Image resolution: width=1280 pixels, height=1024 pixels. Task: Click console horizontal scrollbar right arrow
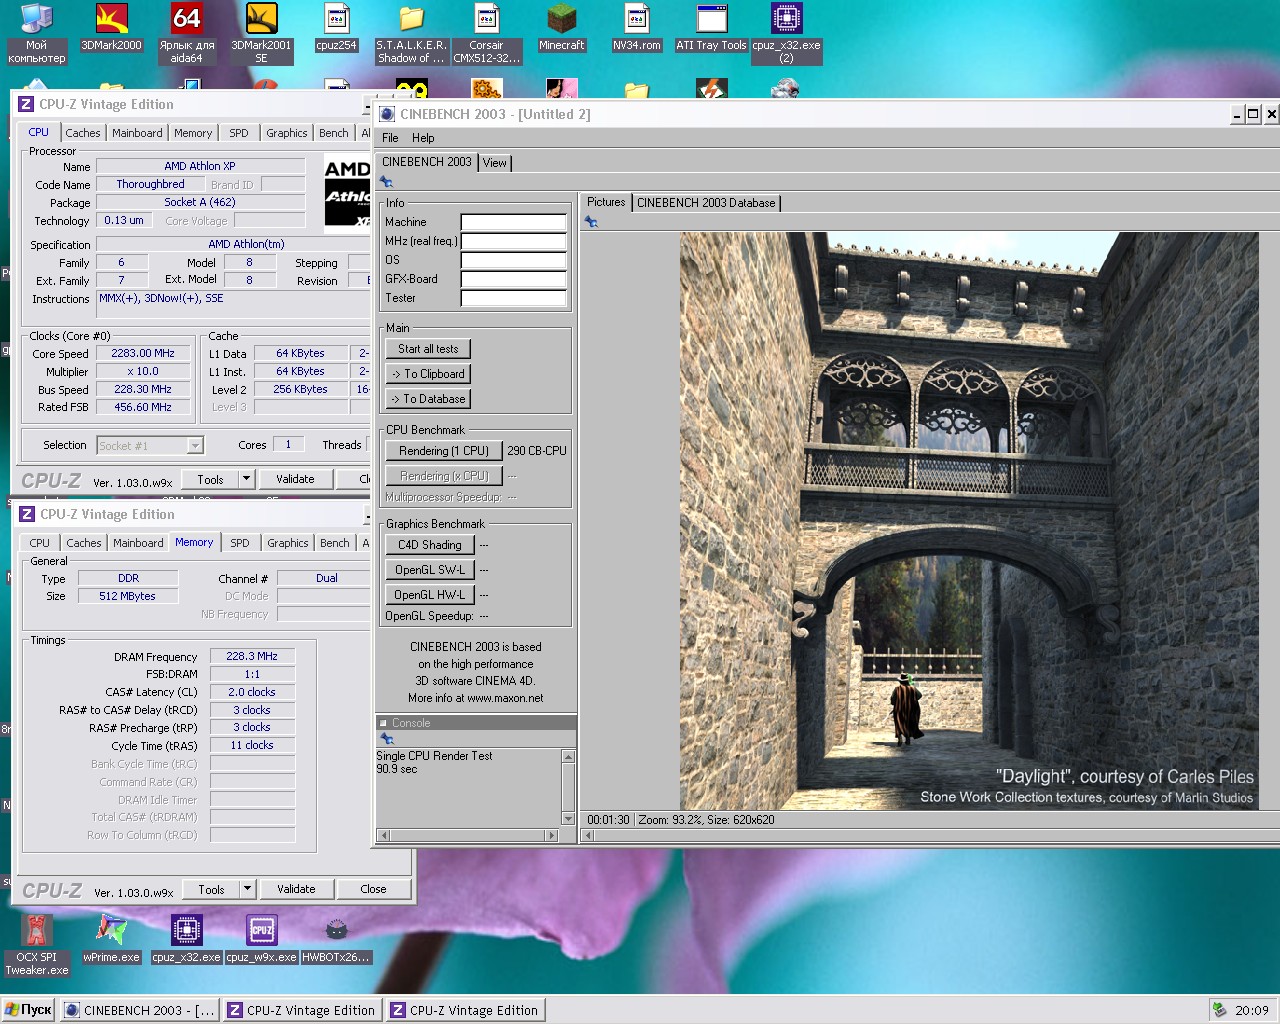pyautogui.click(x=551, y=835)
